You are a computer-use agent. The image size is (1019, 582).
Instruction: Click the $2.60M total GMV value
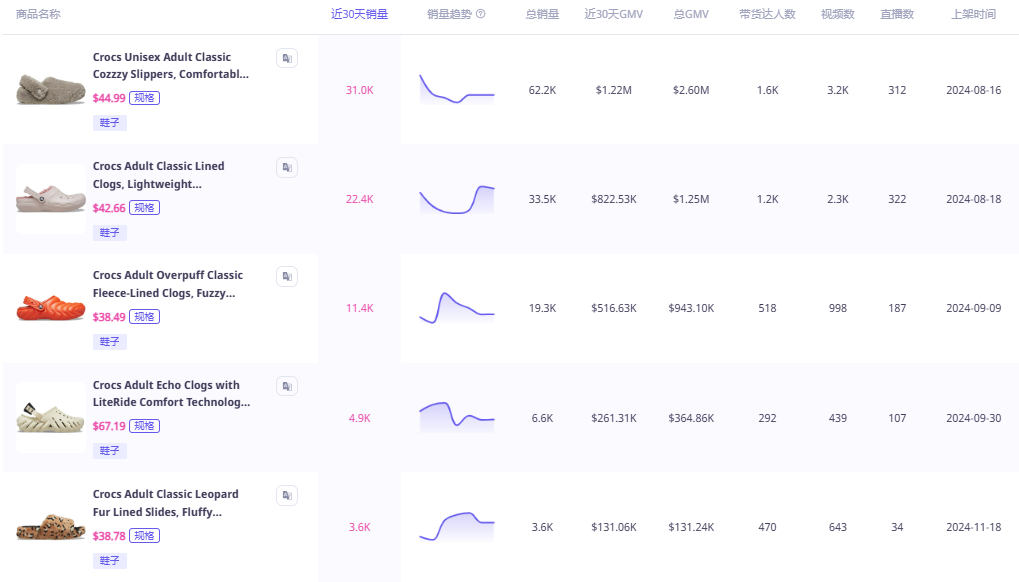(x=691, y=90)
